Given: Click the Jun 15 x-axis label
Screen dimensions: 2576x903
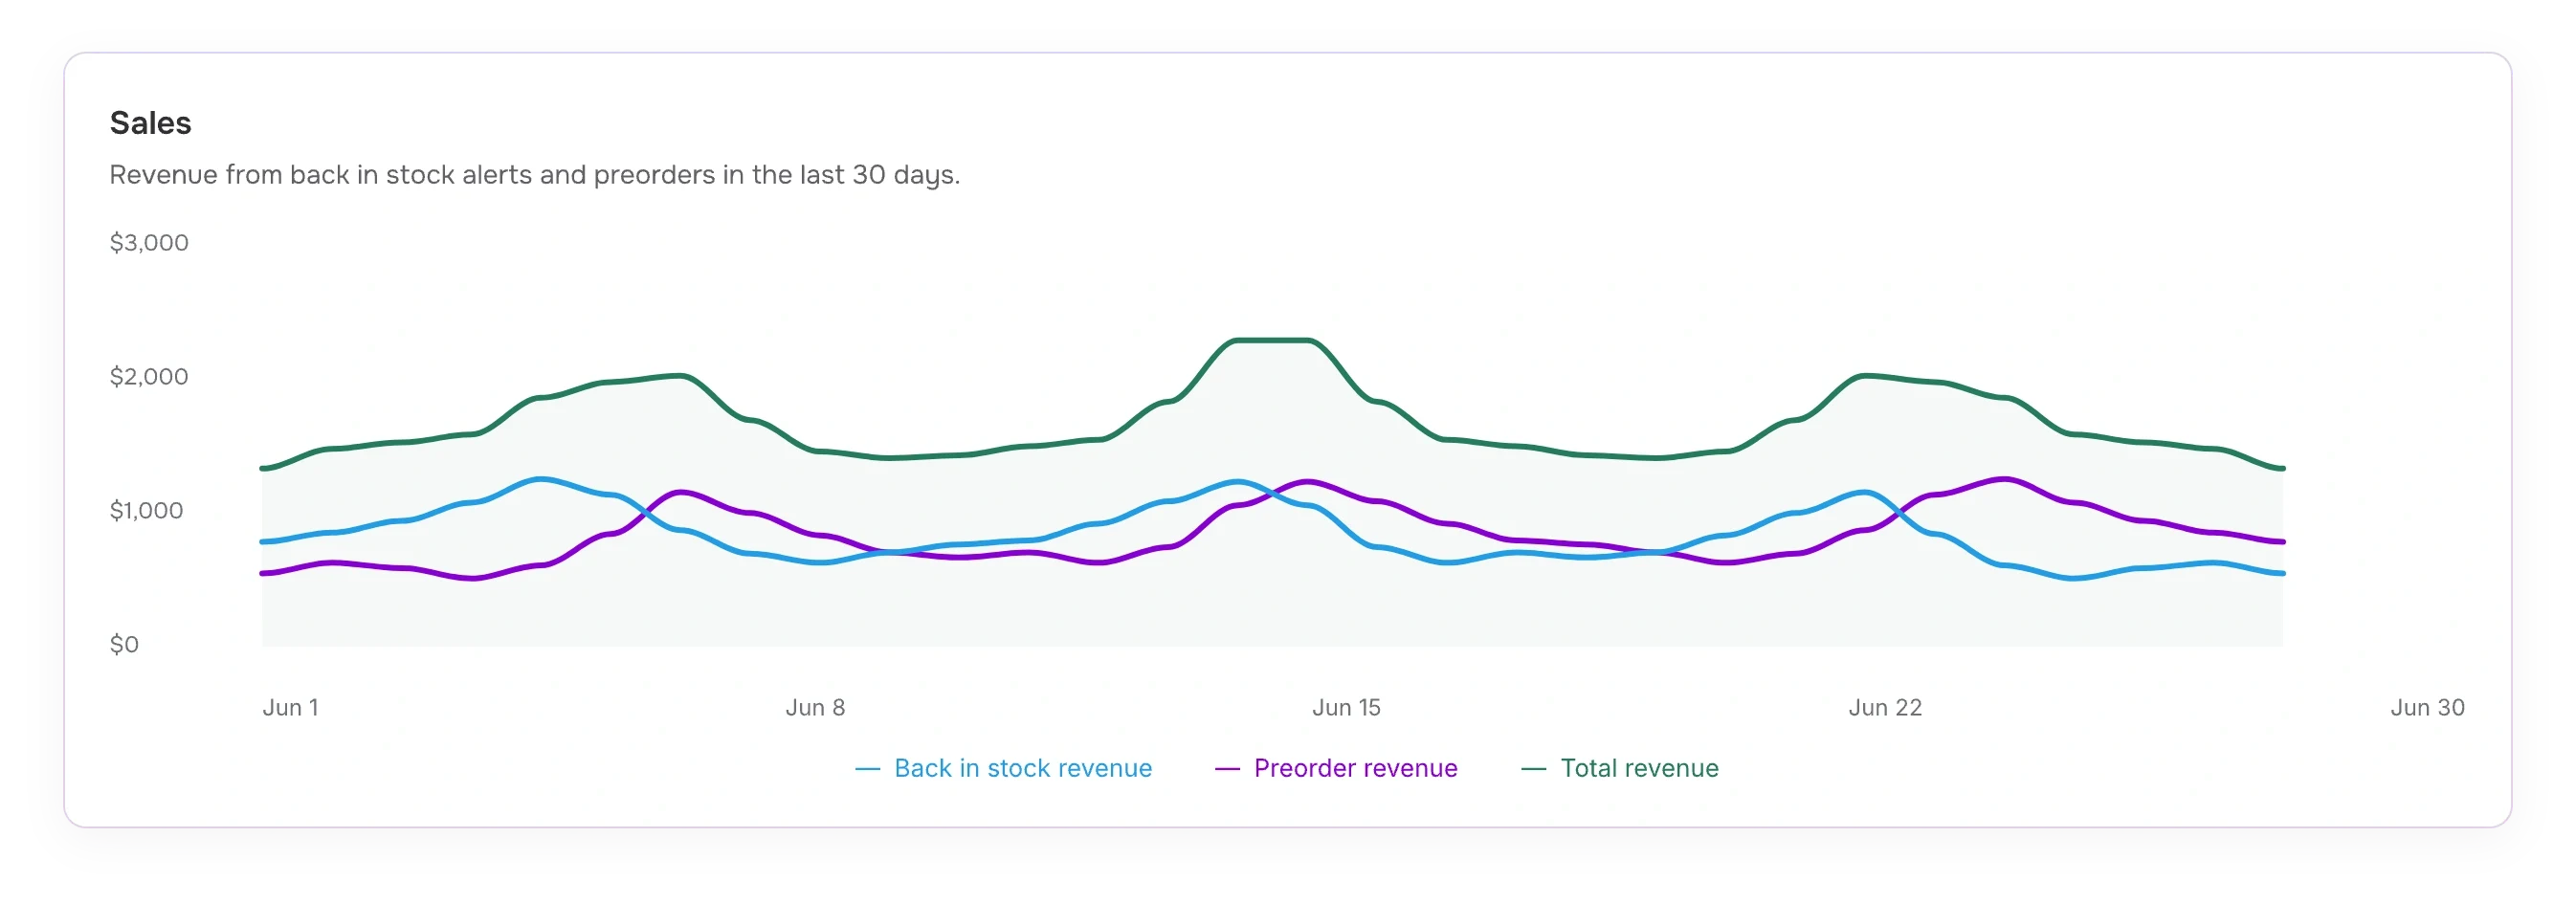Looking at the screenshot, I should click(x=1346, y=708).
